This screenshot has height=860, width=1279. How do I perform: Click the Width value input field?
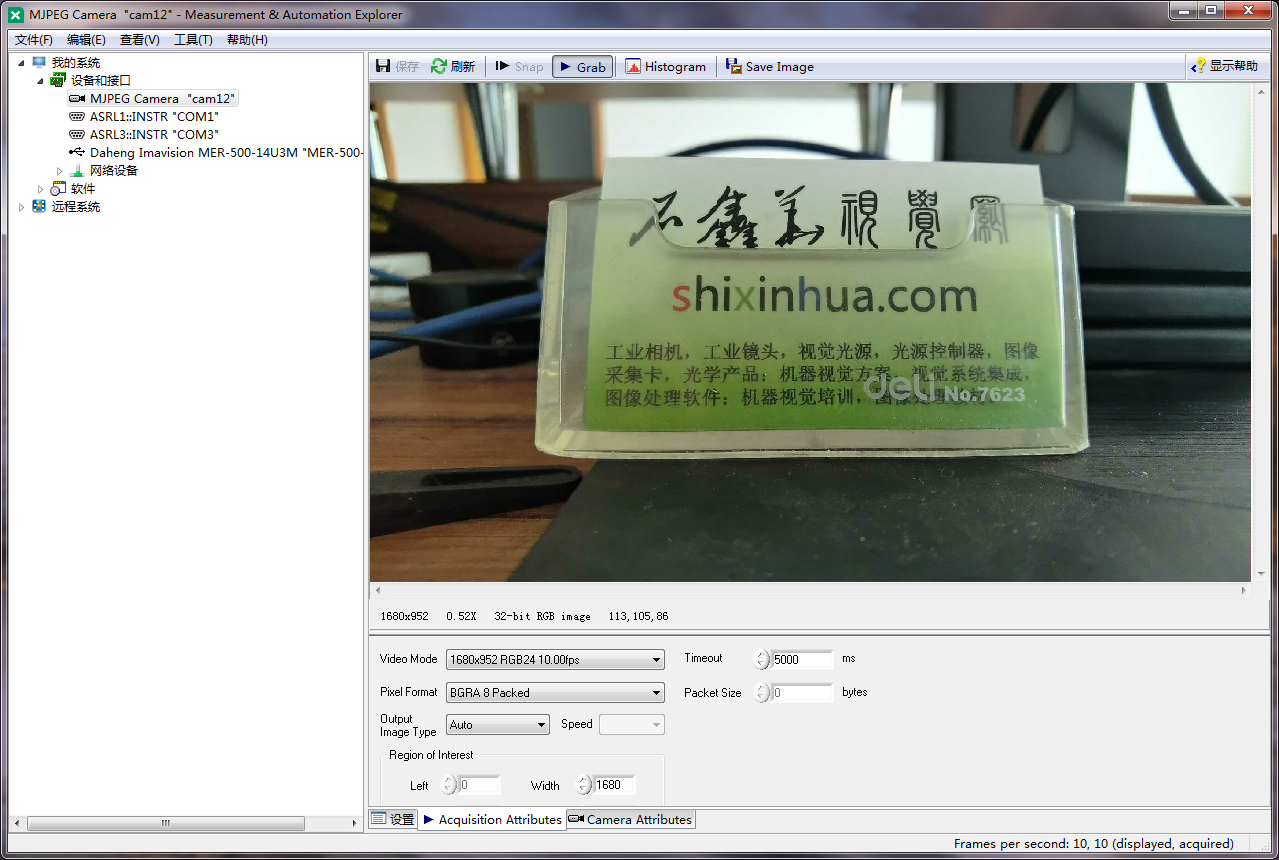[614, 786]
